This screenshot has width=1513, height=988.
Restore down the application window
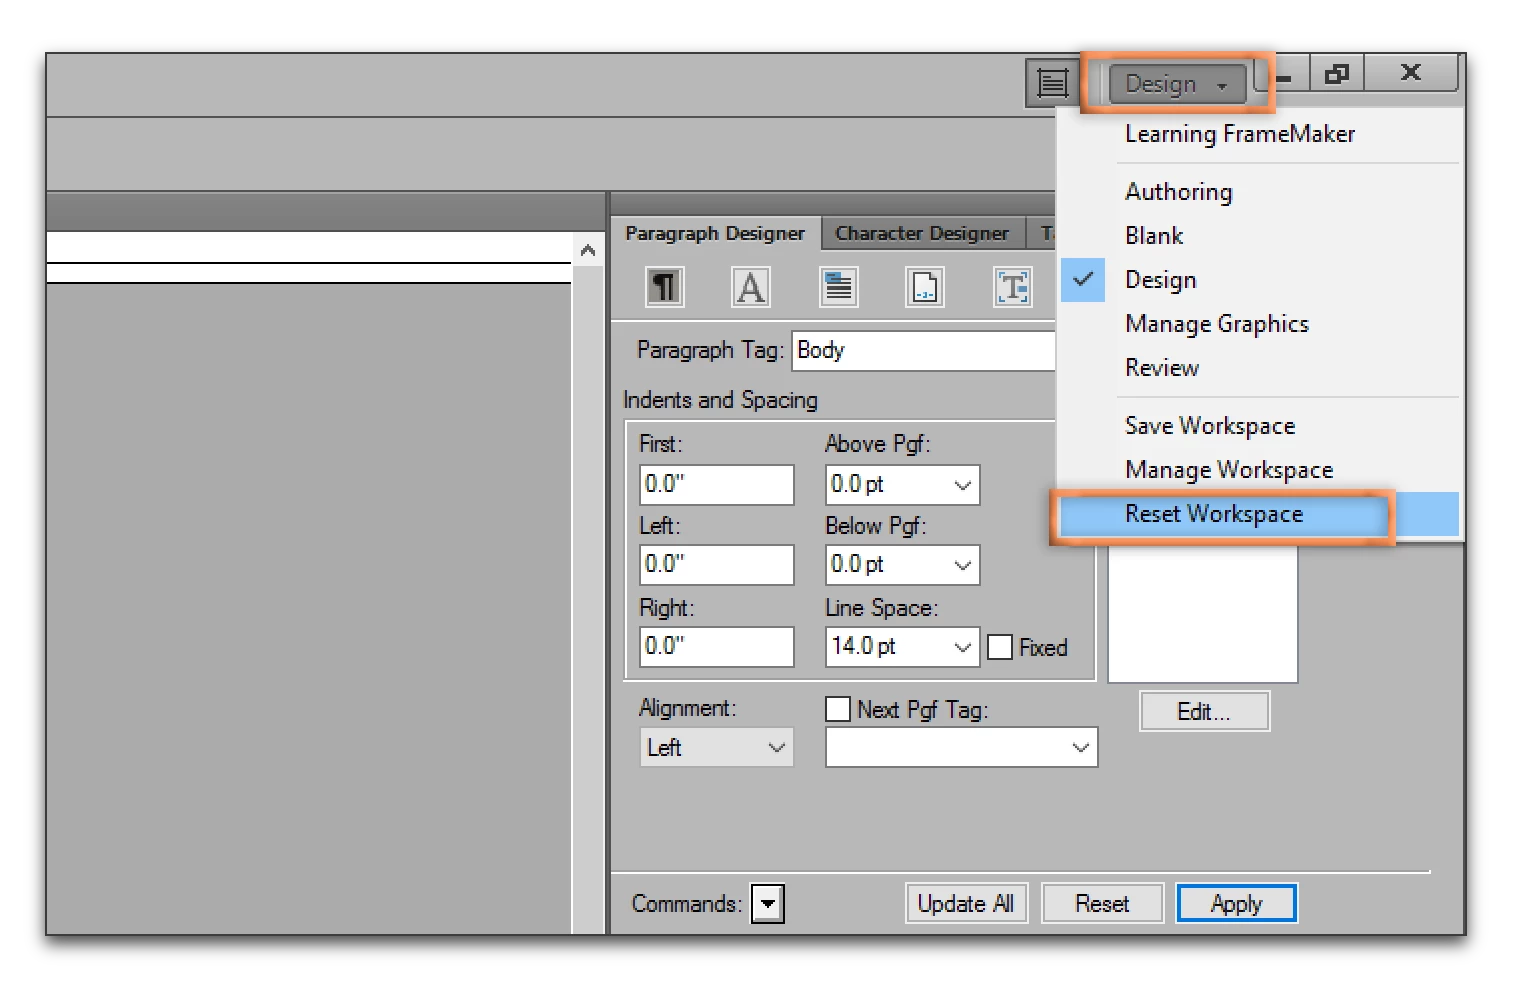pyautogui.click(x=1336, y=73)
